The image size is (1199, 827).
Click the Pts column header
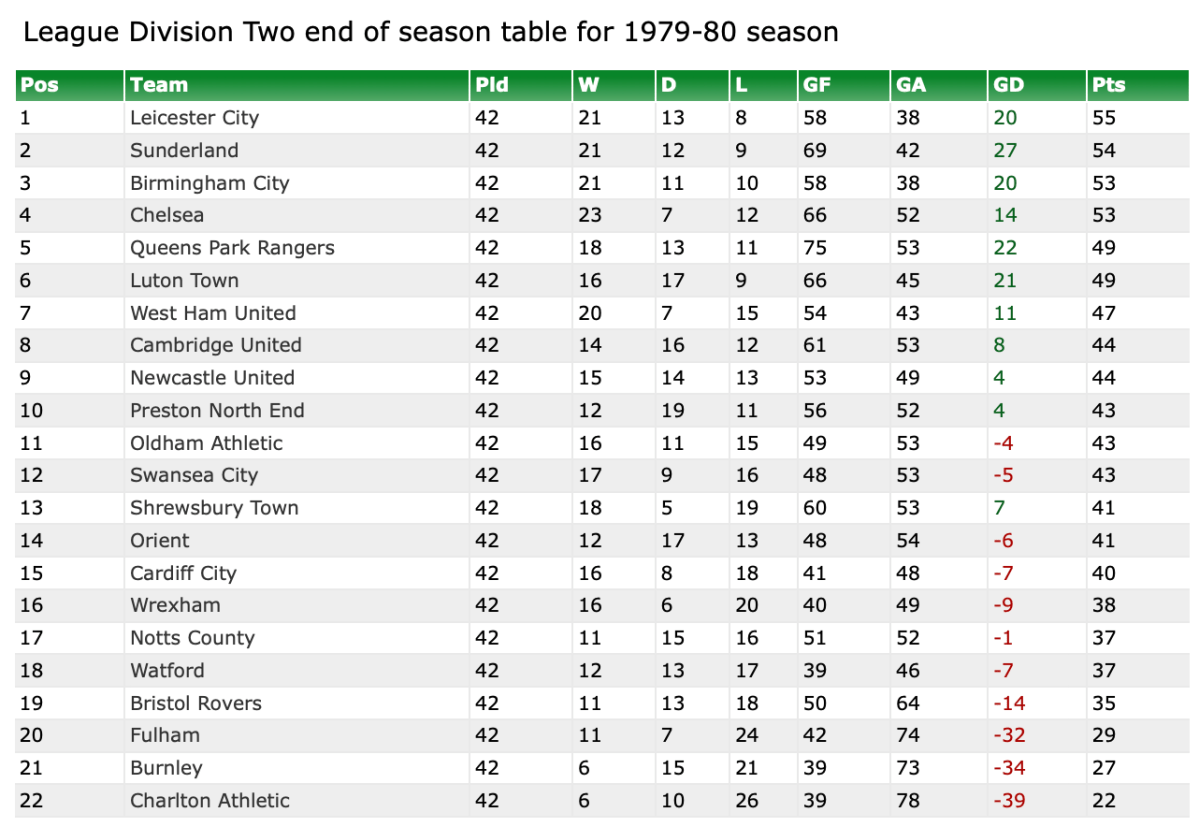1109,85
